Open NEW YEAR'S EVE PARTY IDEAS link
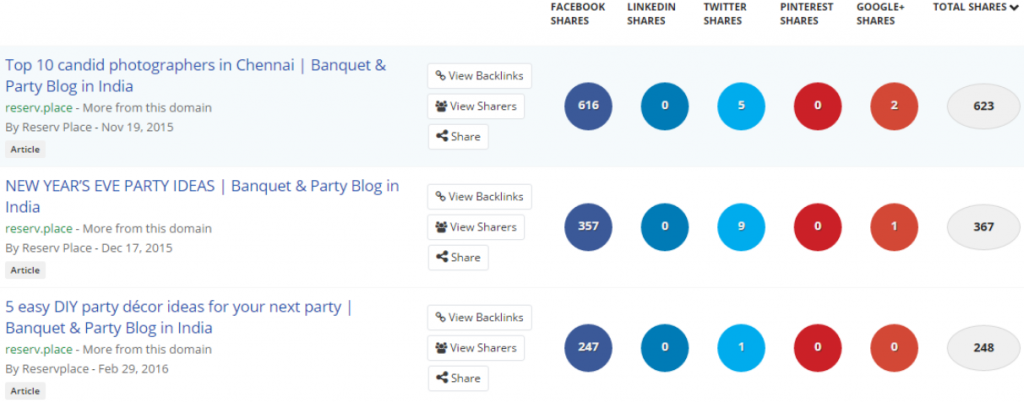 coord(202,197)
